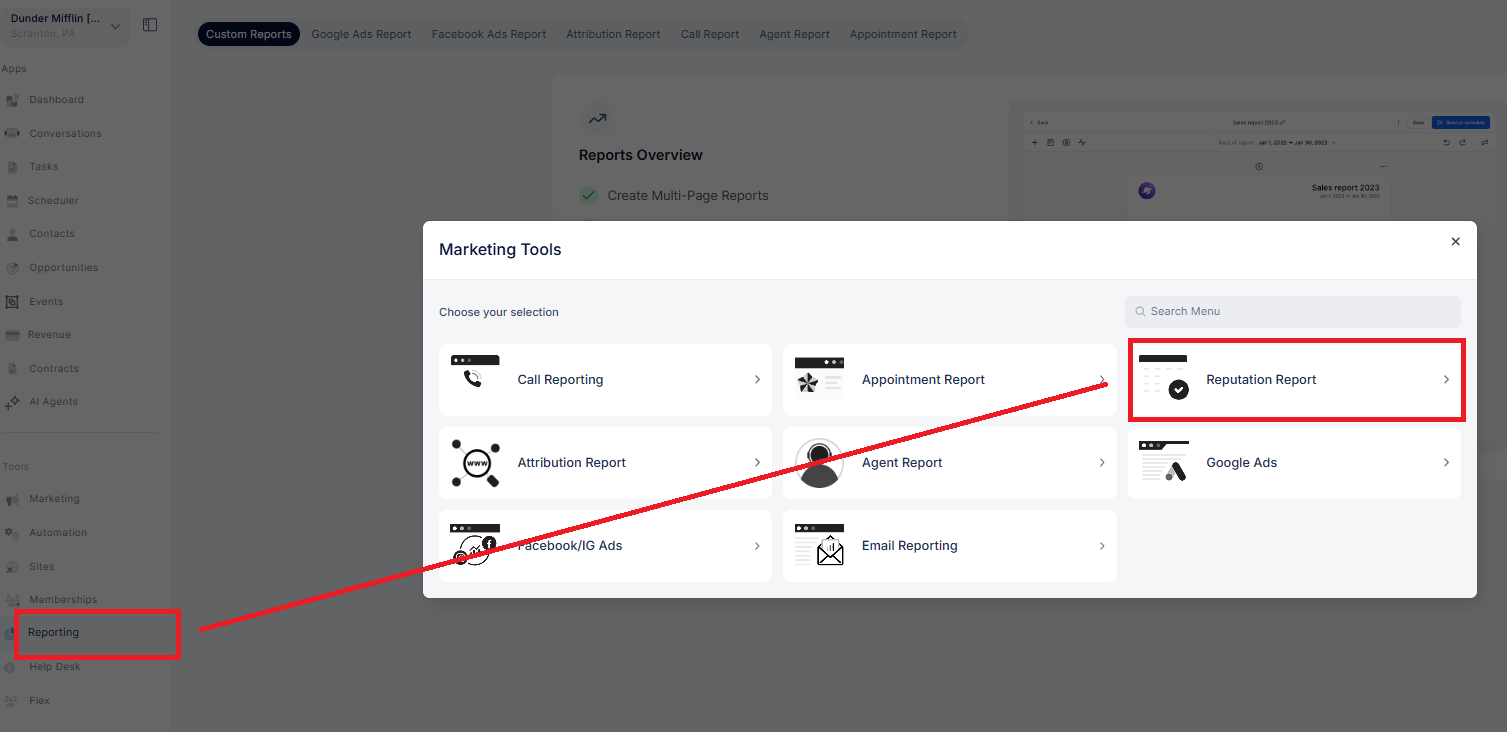Select the top Attribution Report tab
The height and width of the screenshot is (732, 1507).
(x=613, y=34)
